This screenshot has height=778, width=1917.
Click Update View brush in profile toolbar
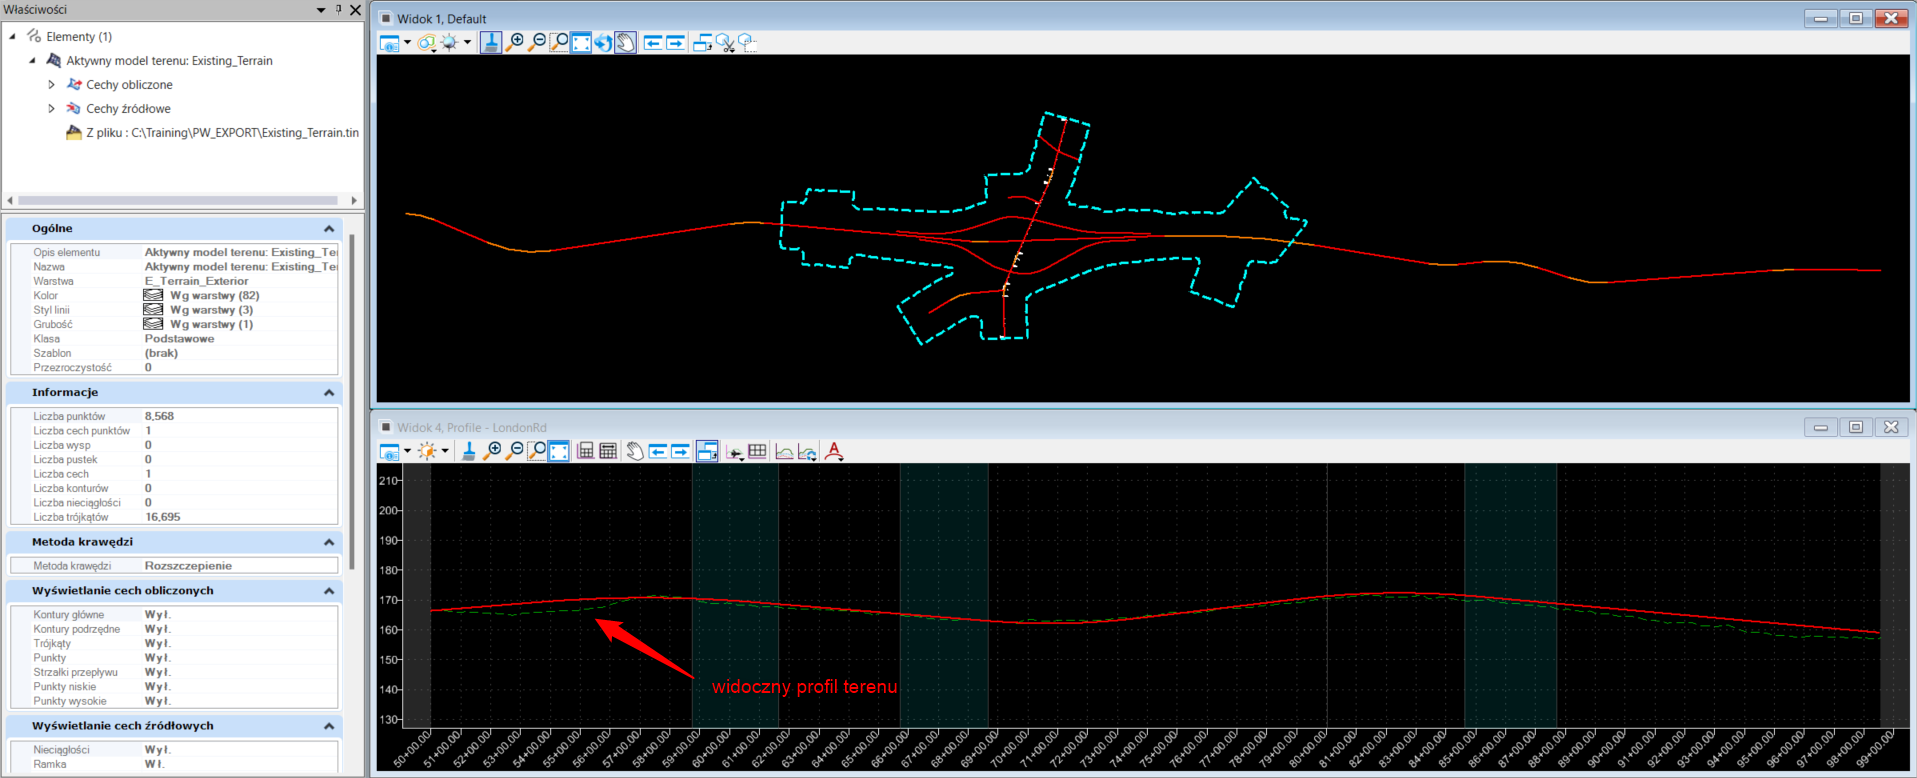[x=468, y=452]
